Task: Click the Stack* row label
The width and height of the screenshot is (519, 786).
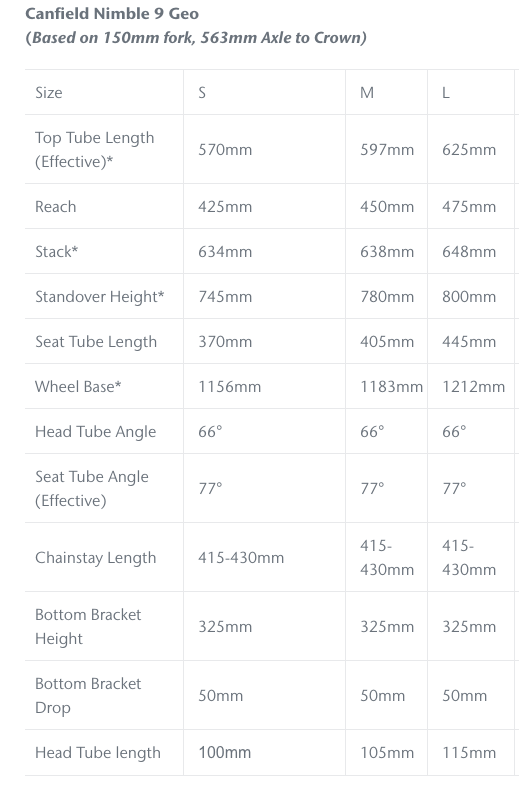Action: (57, 252)
